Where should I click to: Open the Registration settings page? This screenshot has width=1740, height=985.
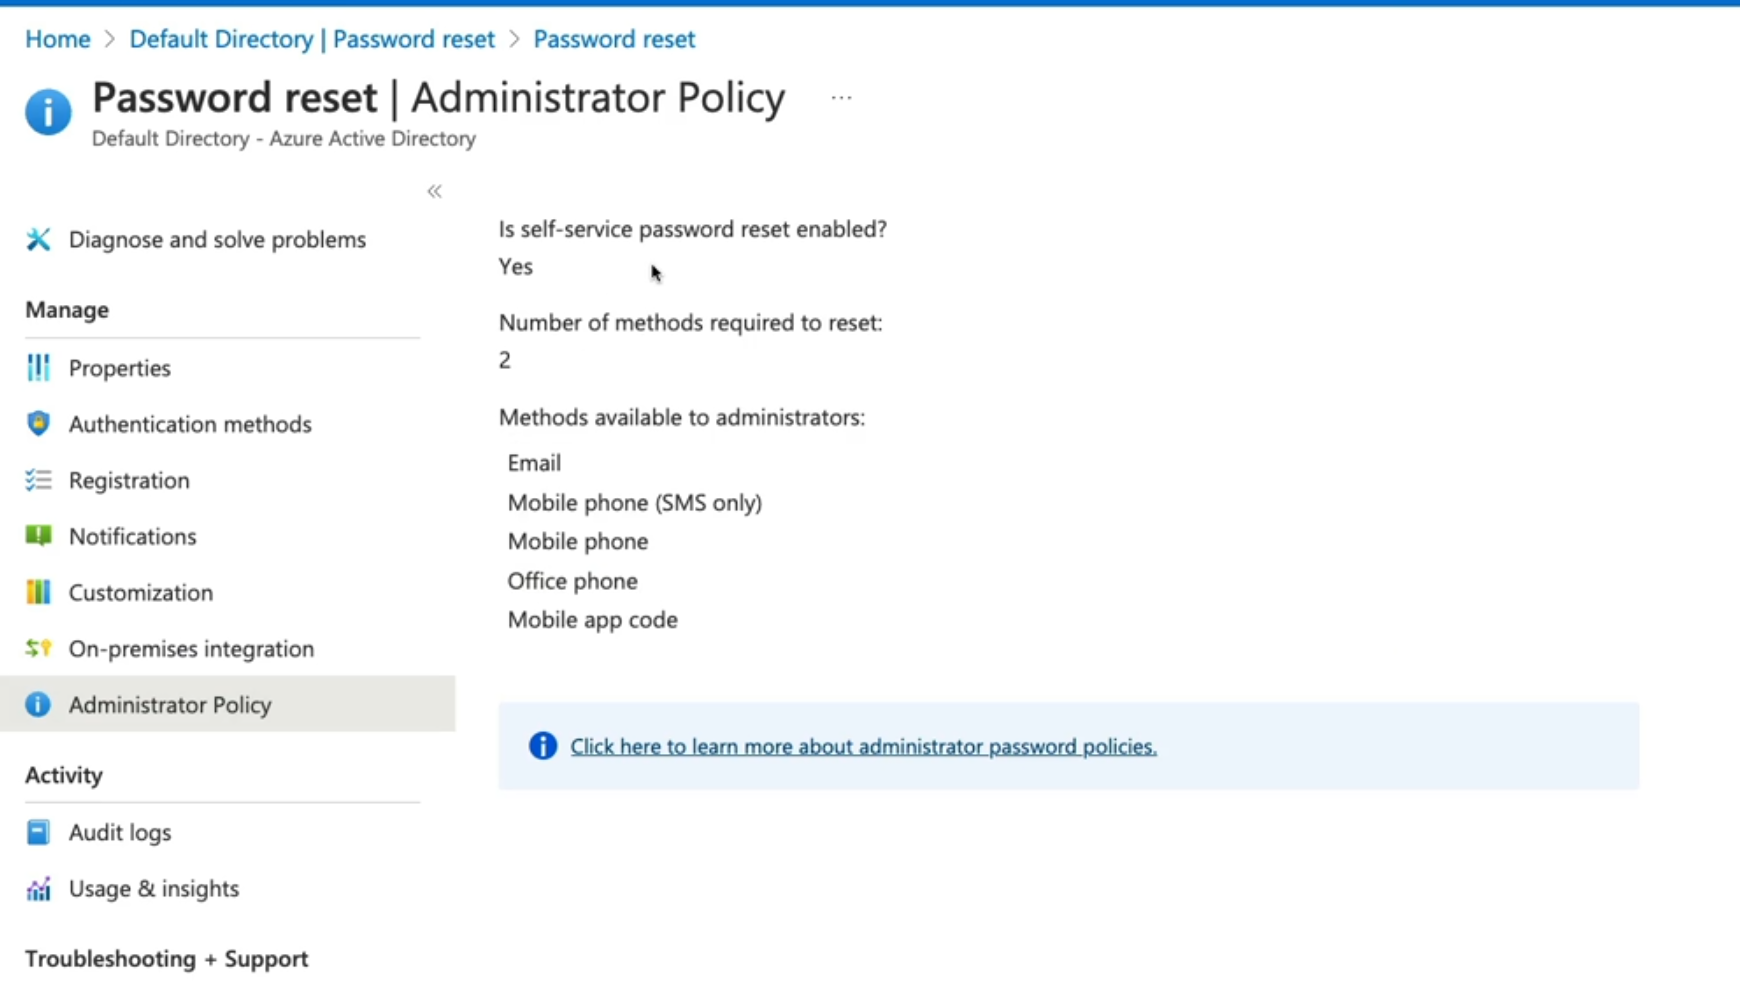(129, 480)
